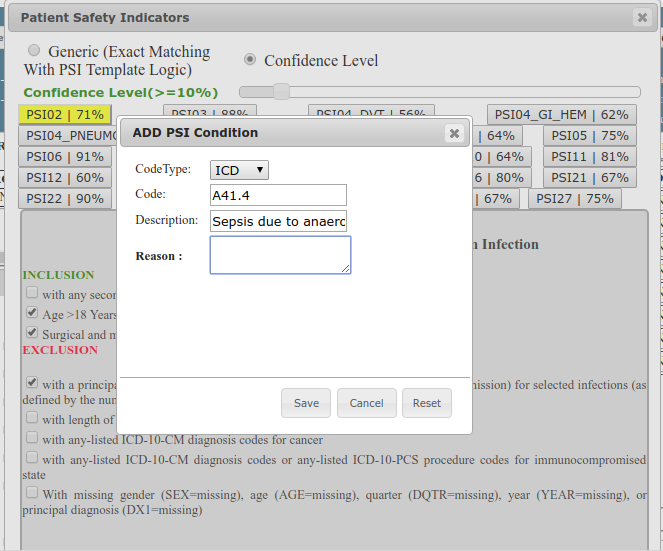
Task: Switch to the PSI05 | 75% tab
Action: click(x=590, y=136)
